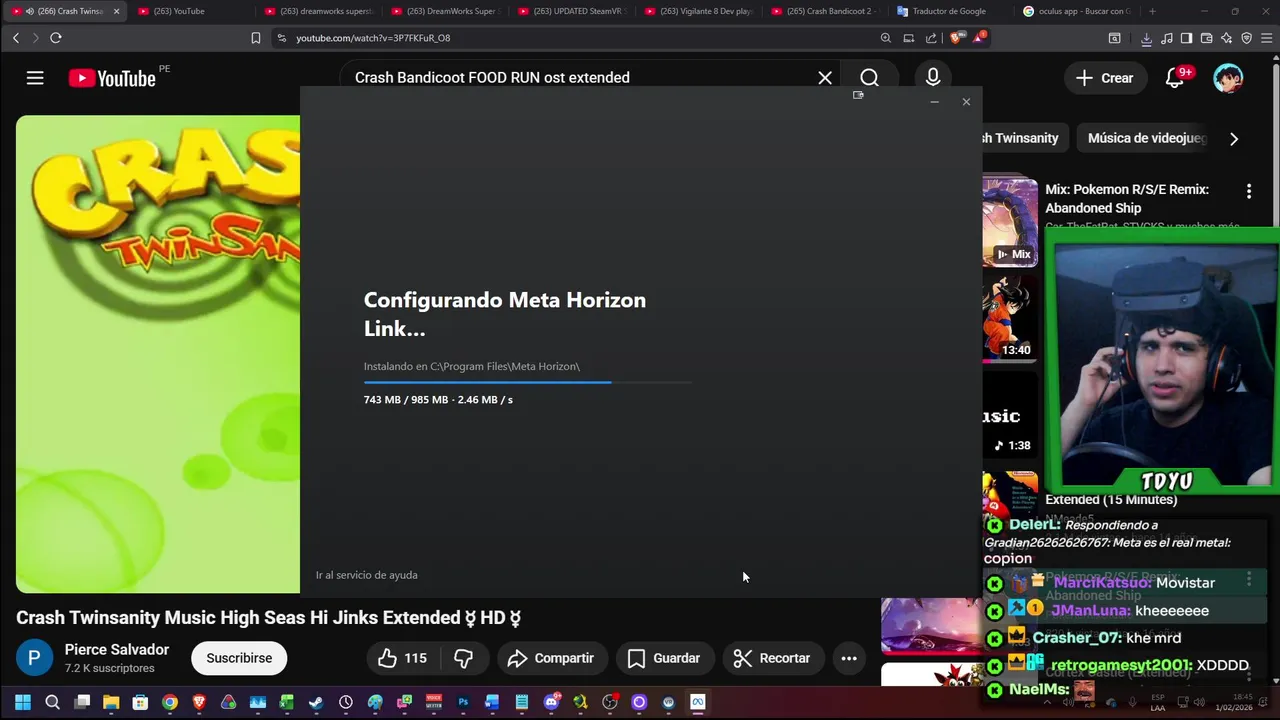The height and width of the screenshot is (720, 1280).
Task: Click the Compartir button
Action: 551,658
